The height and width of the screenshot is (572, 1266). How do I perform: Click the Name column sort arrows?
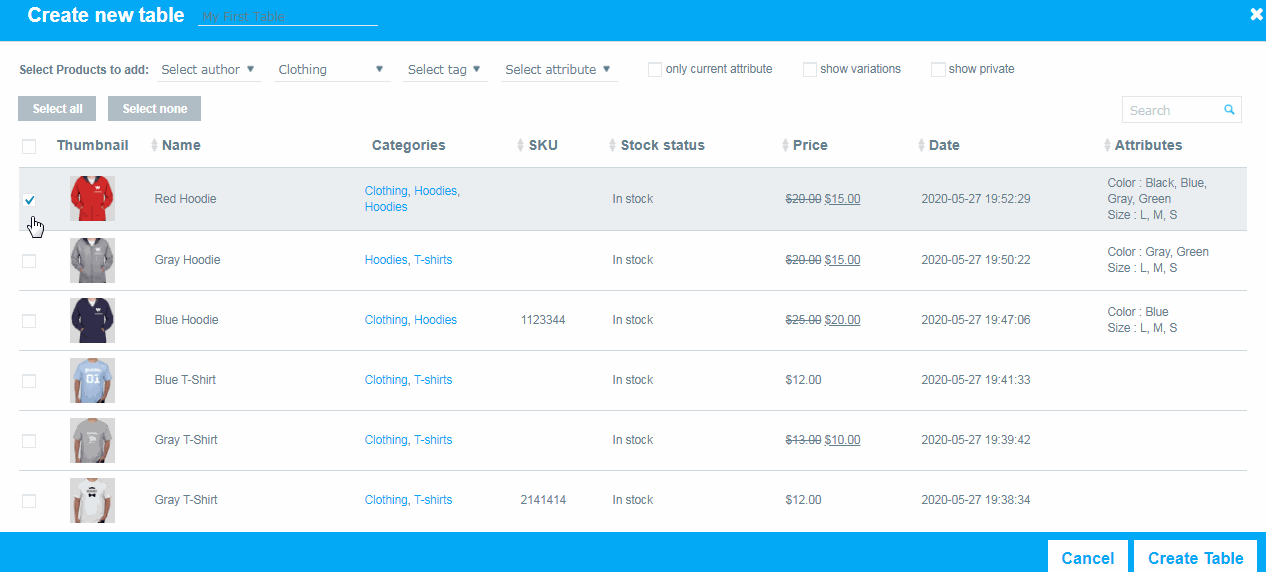tap(154, 146)
